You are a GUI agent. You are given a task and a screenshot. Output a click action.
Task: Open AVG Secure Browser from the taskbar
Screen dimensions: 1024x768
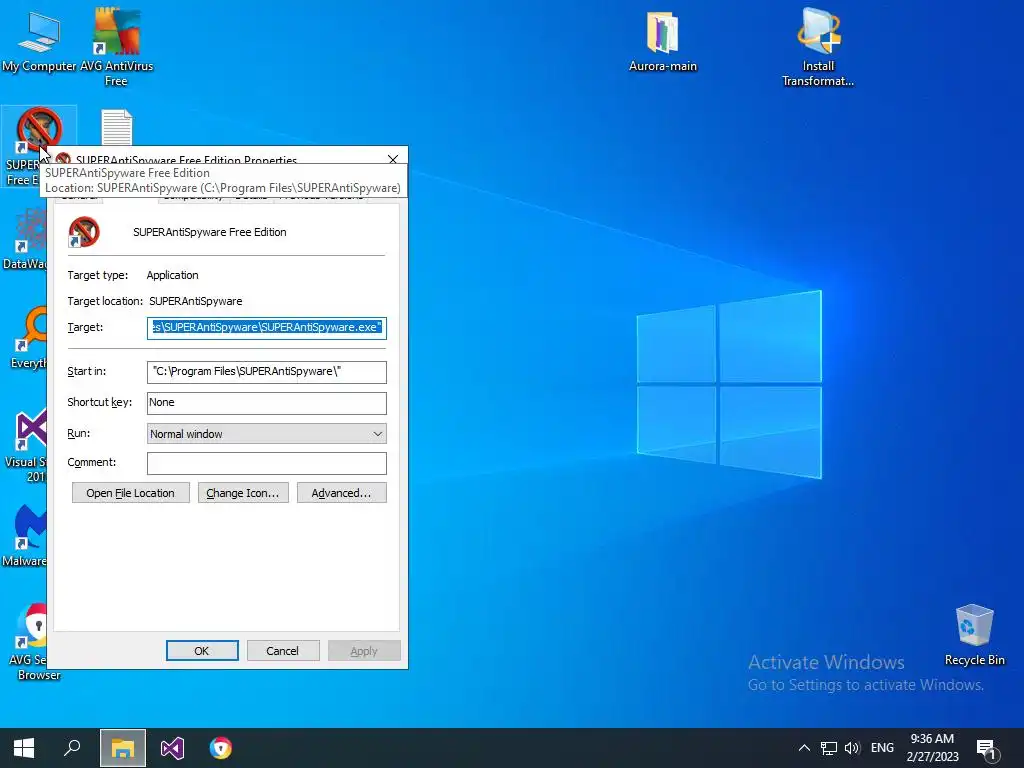(x=221, y=748)
